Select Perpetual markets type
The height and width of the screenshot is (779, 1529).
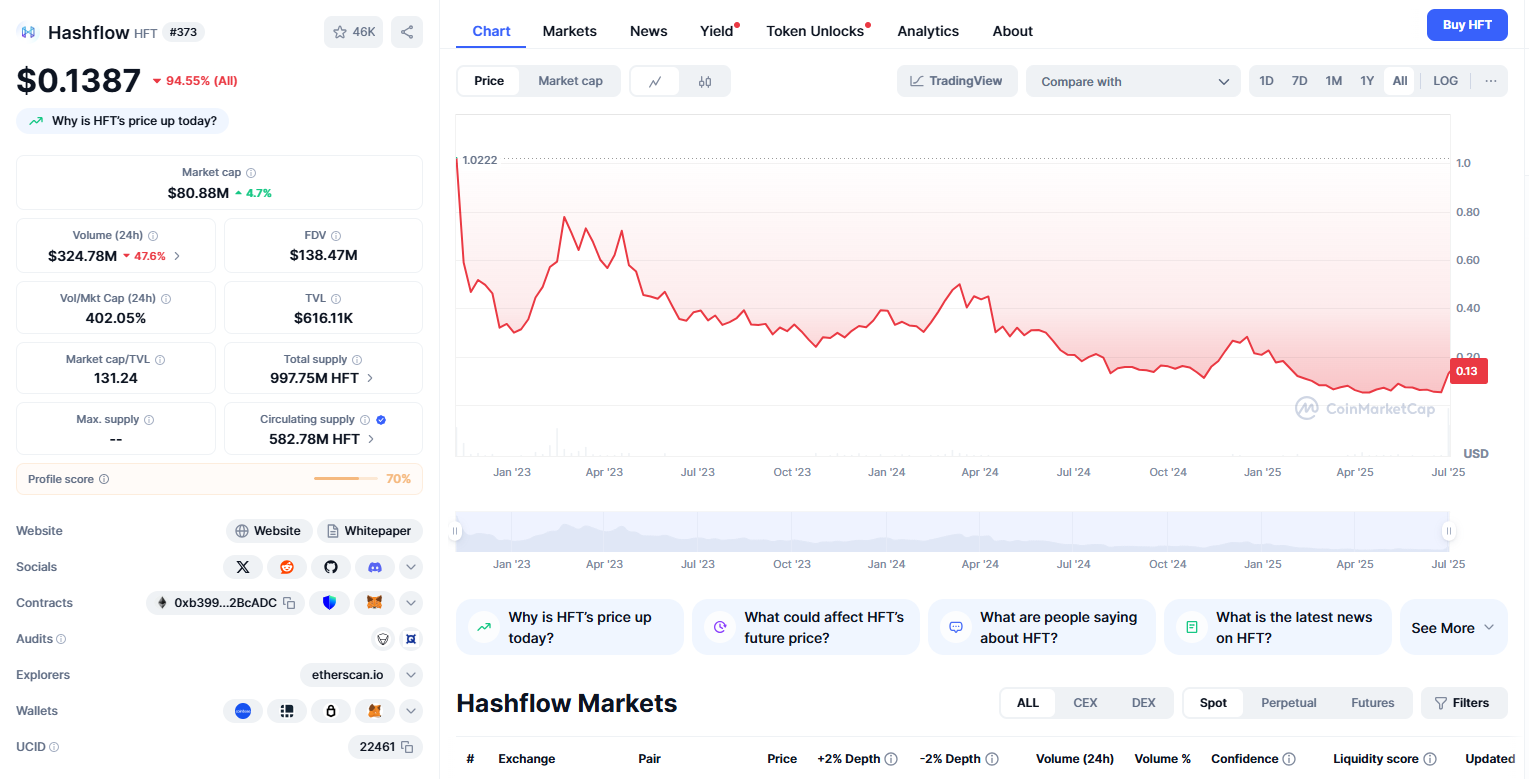point(1289,703)
